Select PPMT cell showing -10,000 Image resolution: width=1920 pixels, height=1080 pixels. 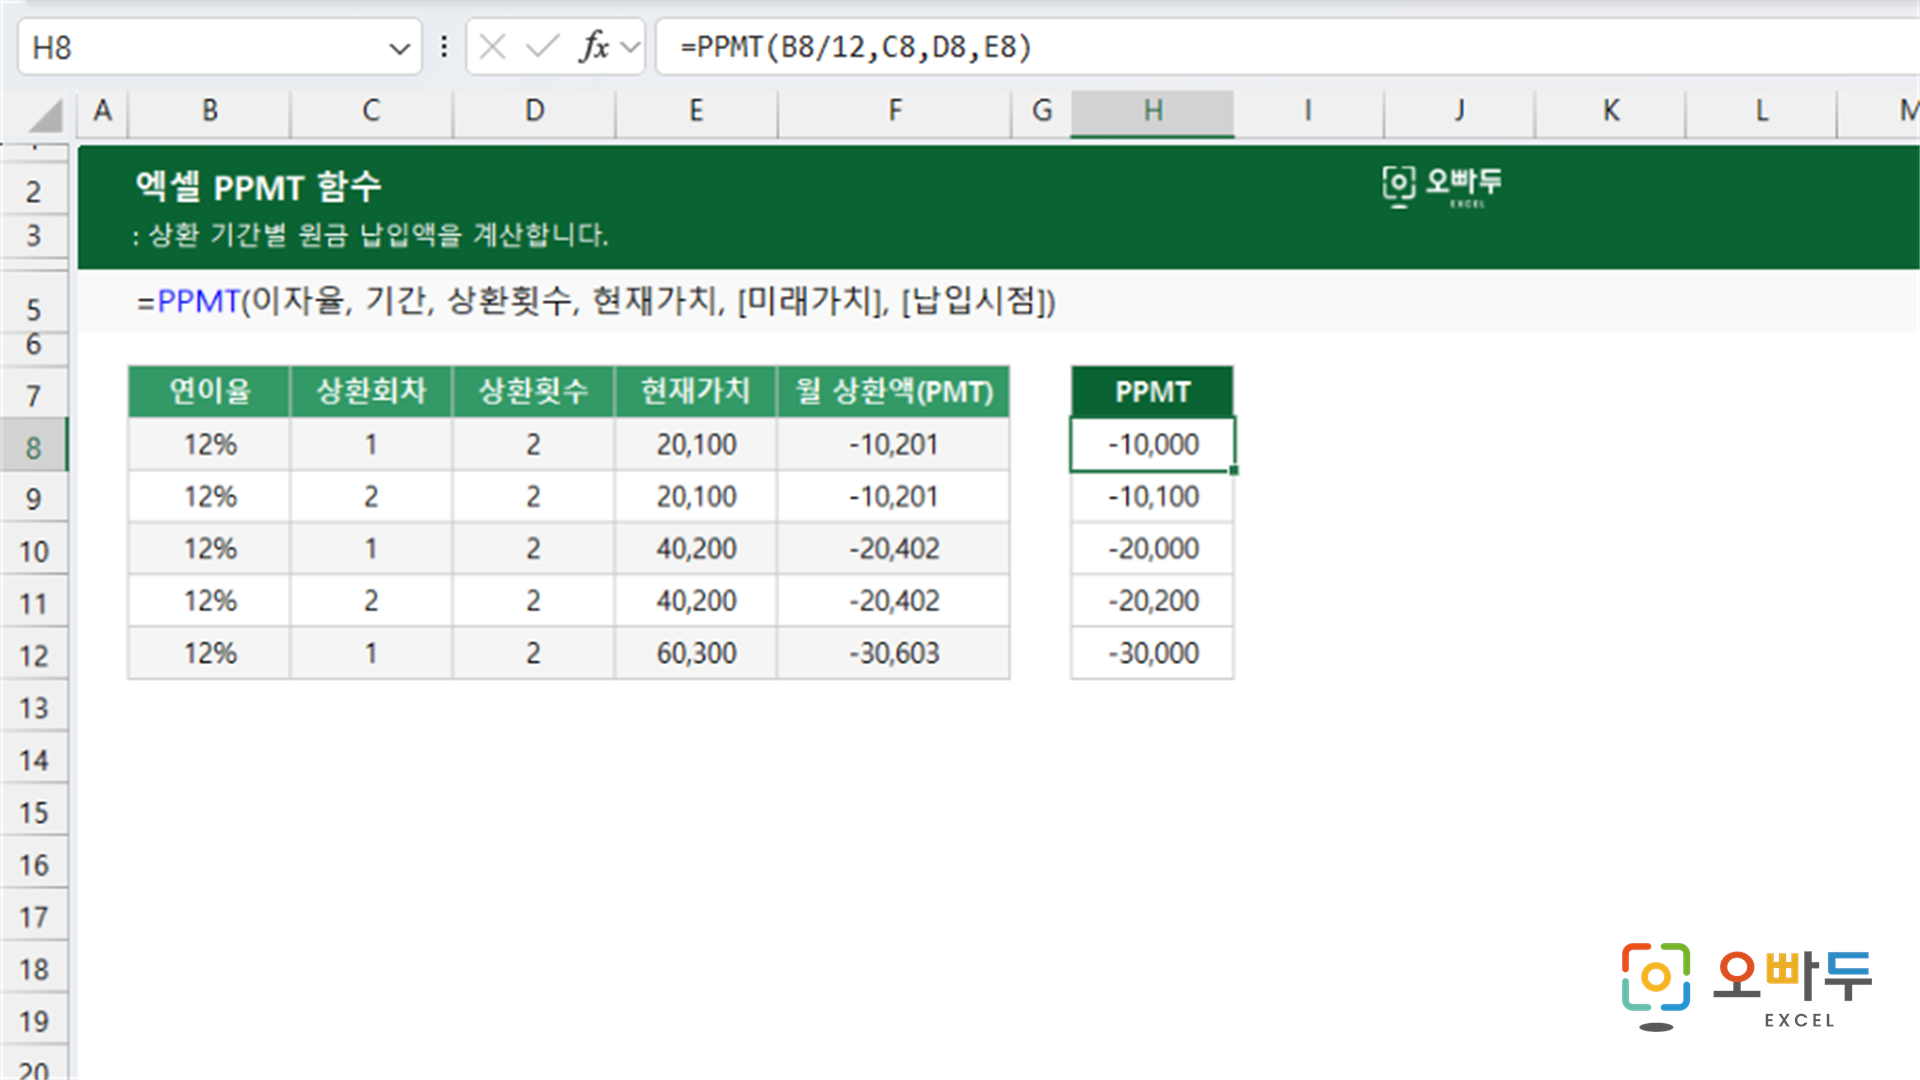1152,444
